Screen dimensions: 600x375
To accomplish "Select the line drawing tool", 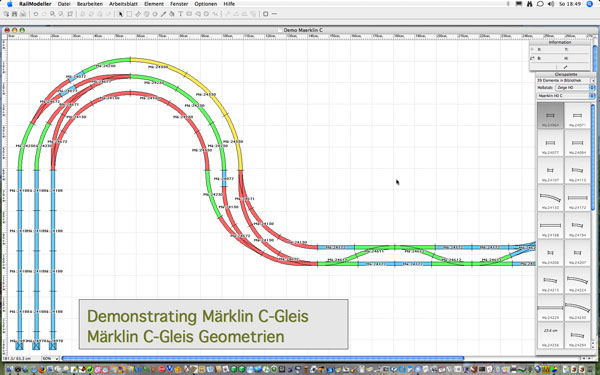I will pos(163,14).
